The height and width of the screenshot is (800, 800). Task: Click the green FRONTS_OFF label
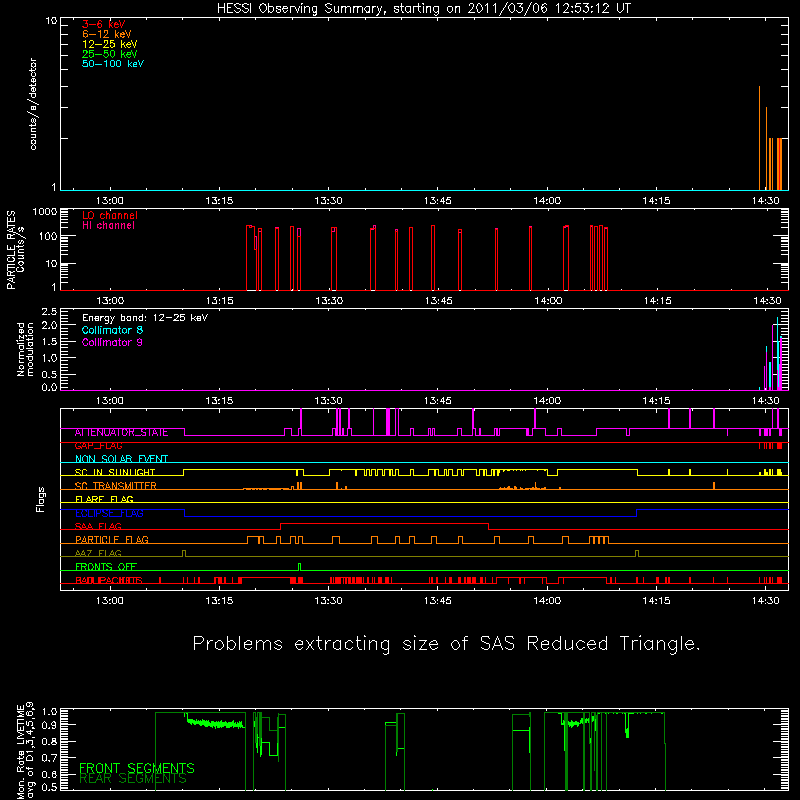click(106, 567)
